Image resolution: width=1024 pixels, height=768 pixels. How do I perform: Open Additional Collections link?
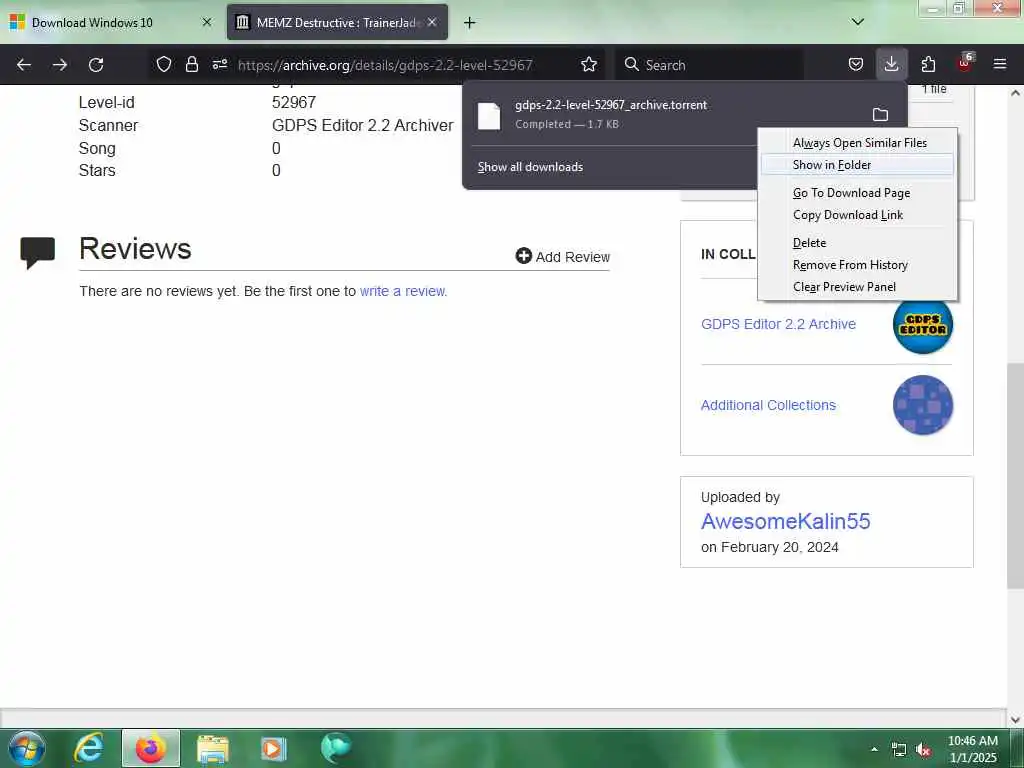click(x=768, y=406)
